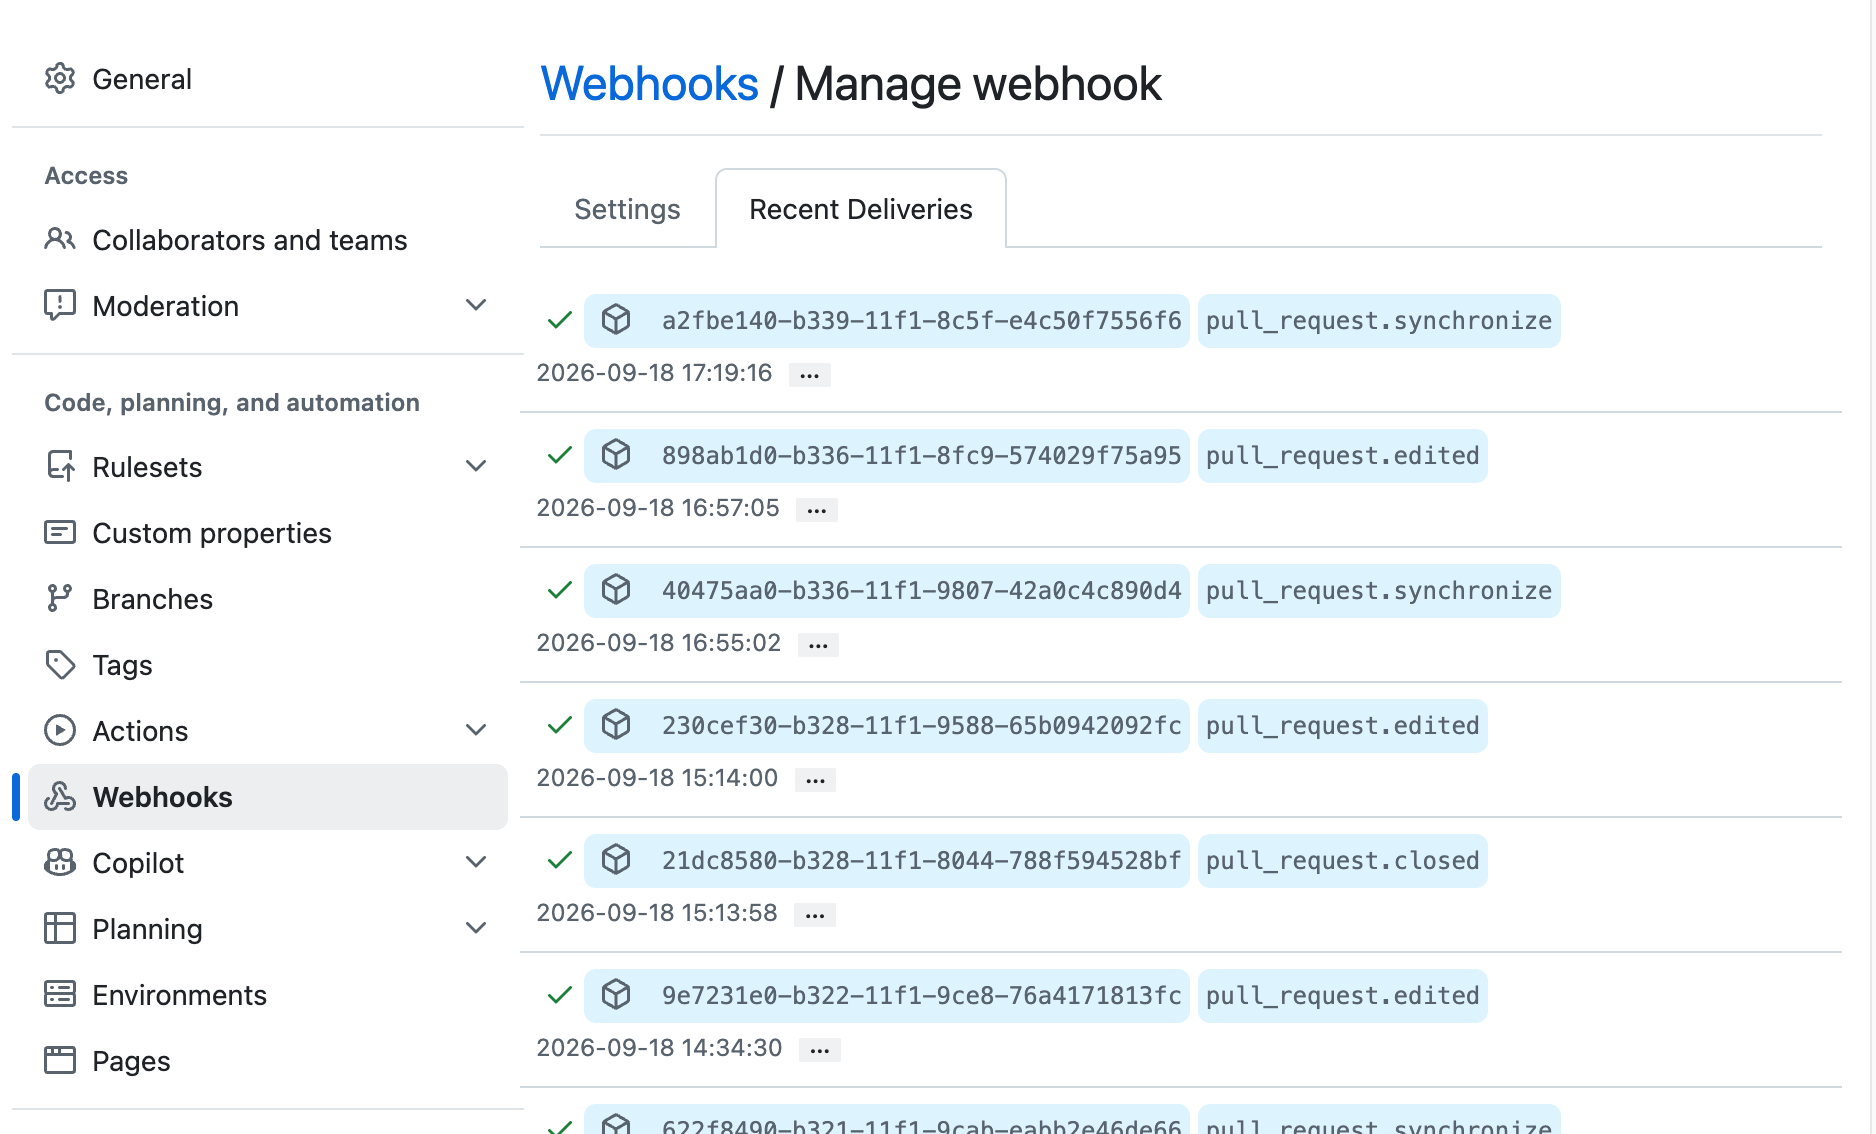Open Collaborators and teams settings page
Viewport: 1876px width, 1134px height.
[x=268, y=240]
